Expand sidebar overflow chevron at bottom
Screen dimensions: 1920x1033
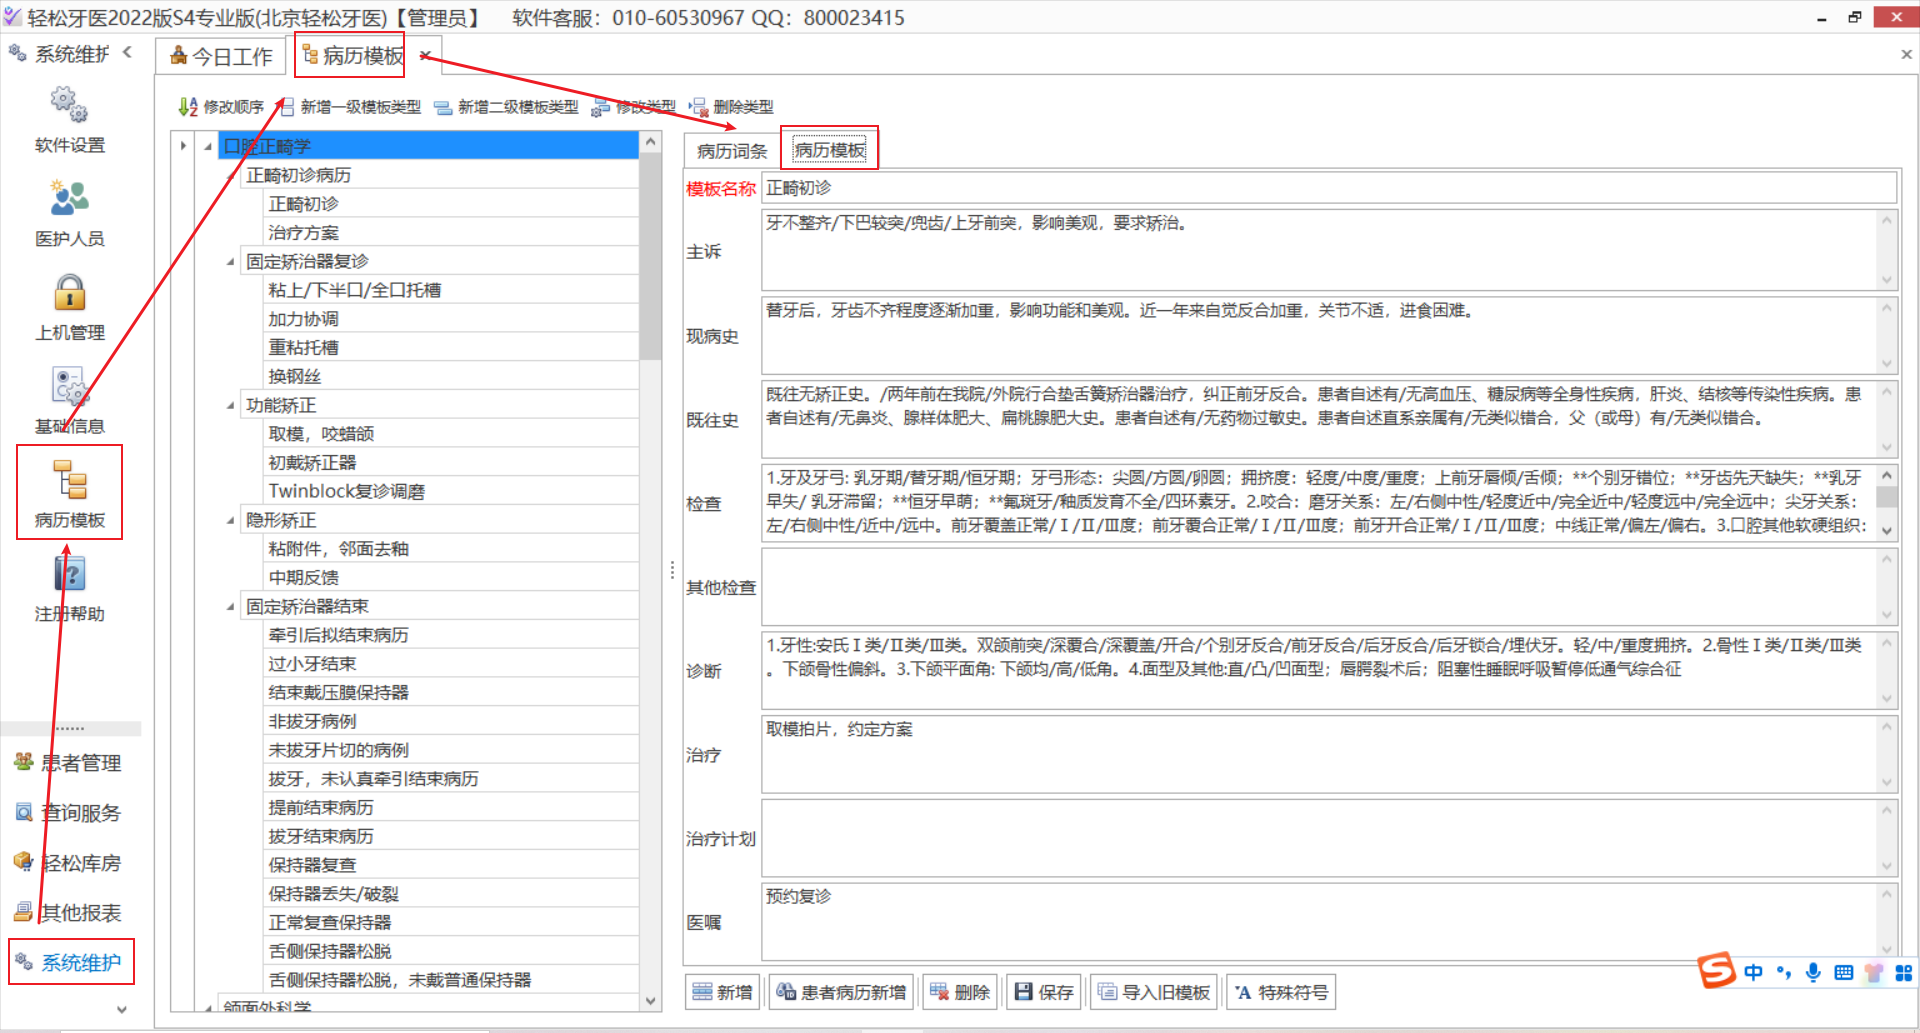122,1009
